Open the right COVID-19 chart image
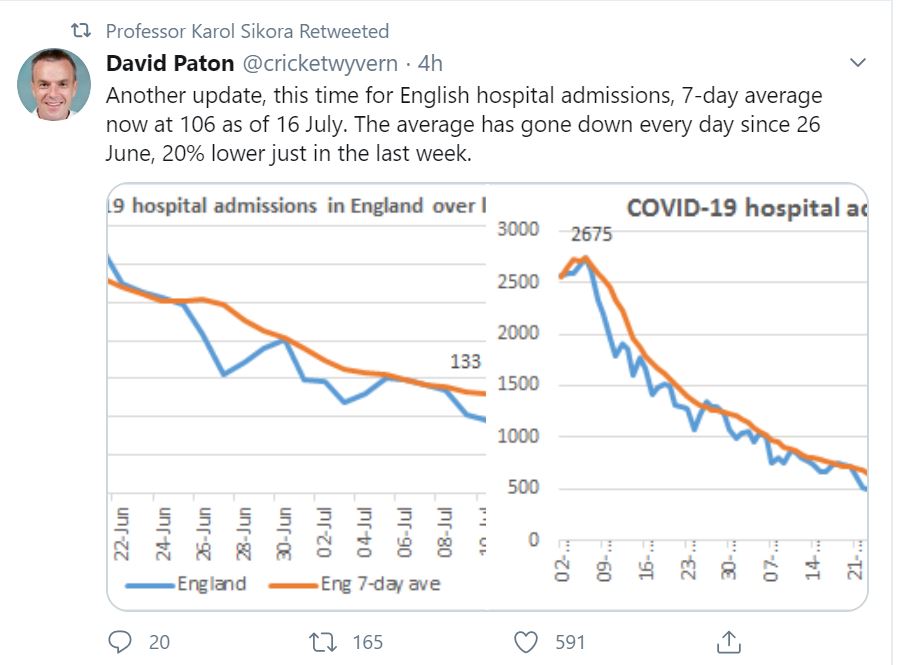897x665 pixels. coord(677,395)
